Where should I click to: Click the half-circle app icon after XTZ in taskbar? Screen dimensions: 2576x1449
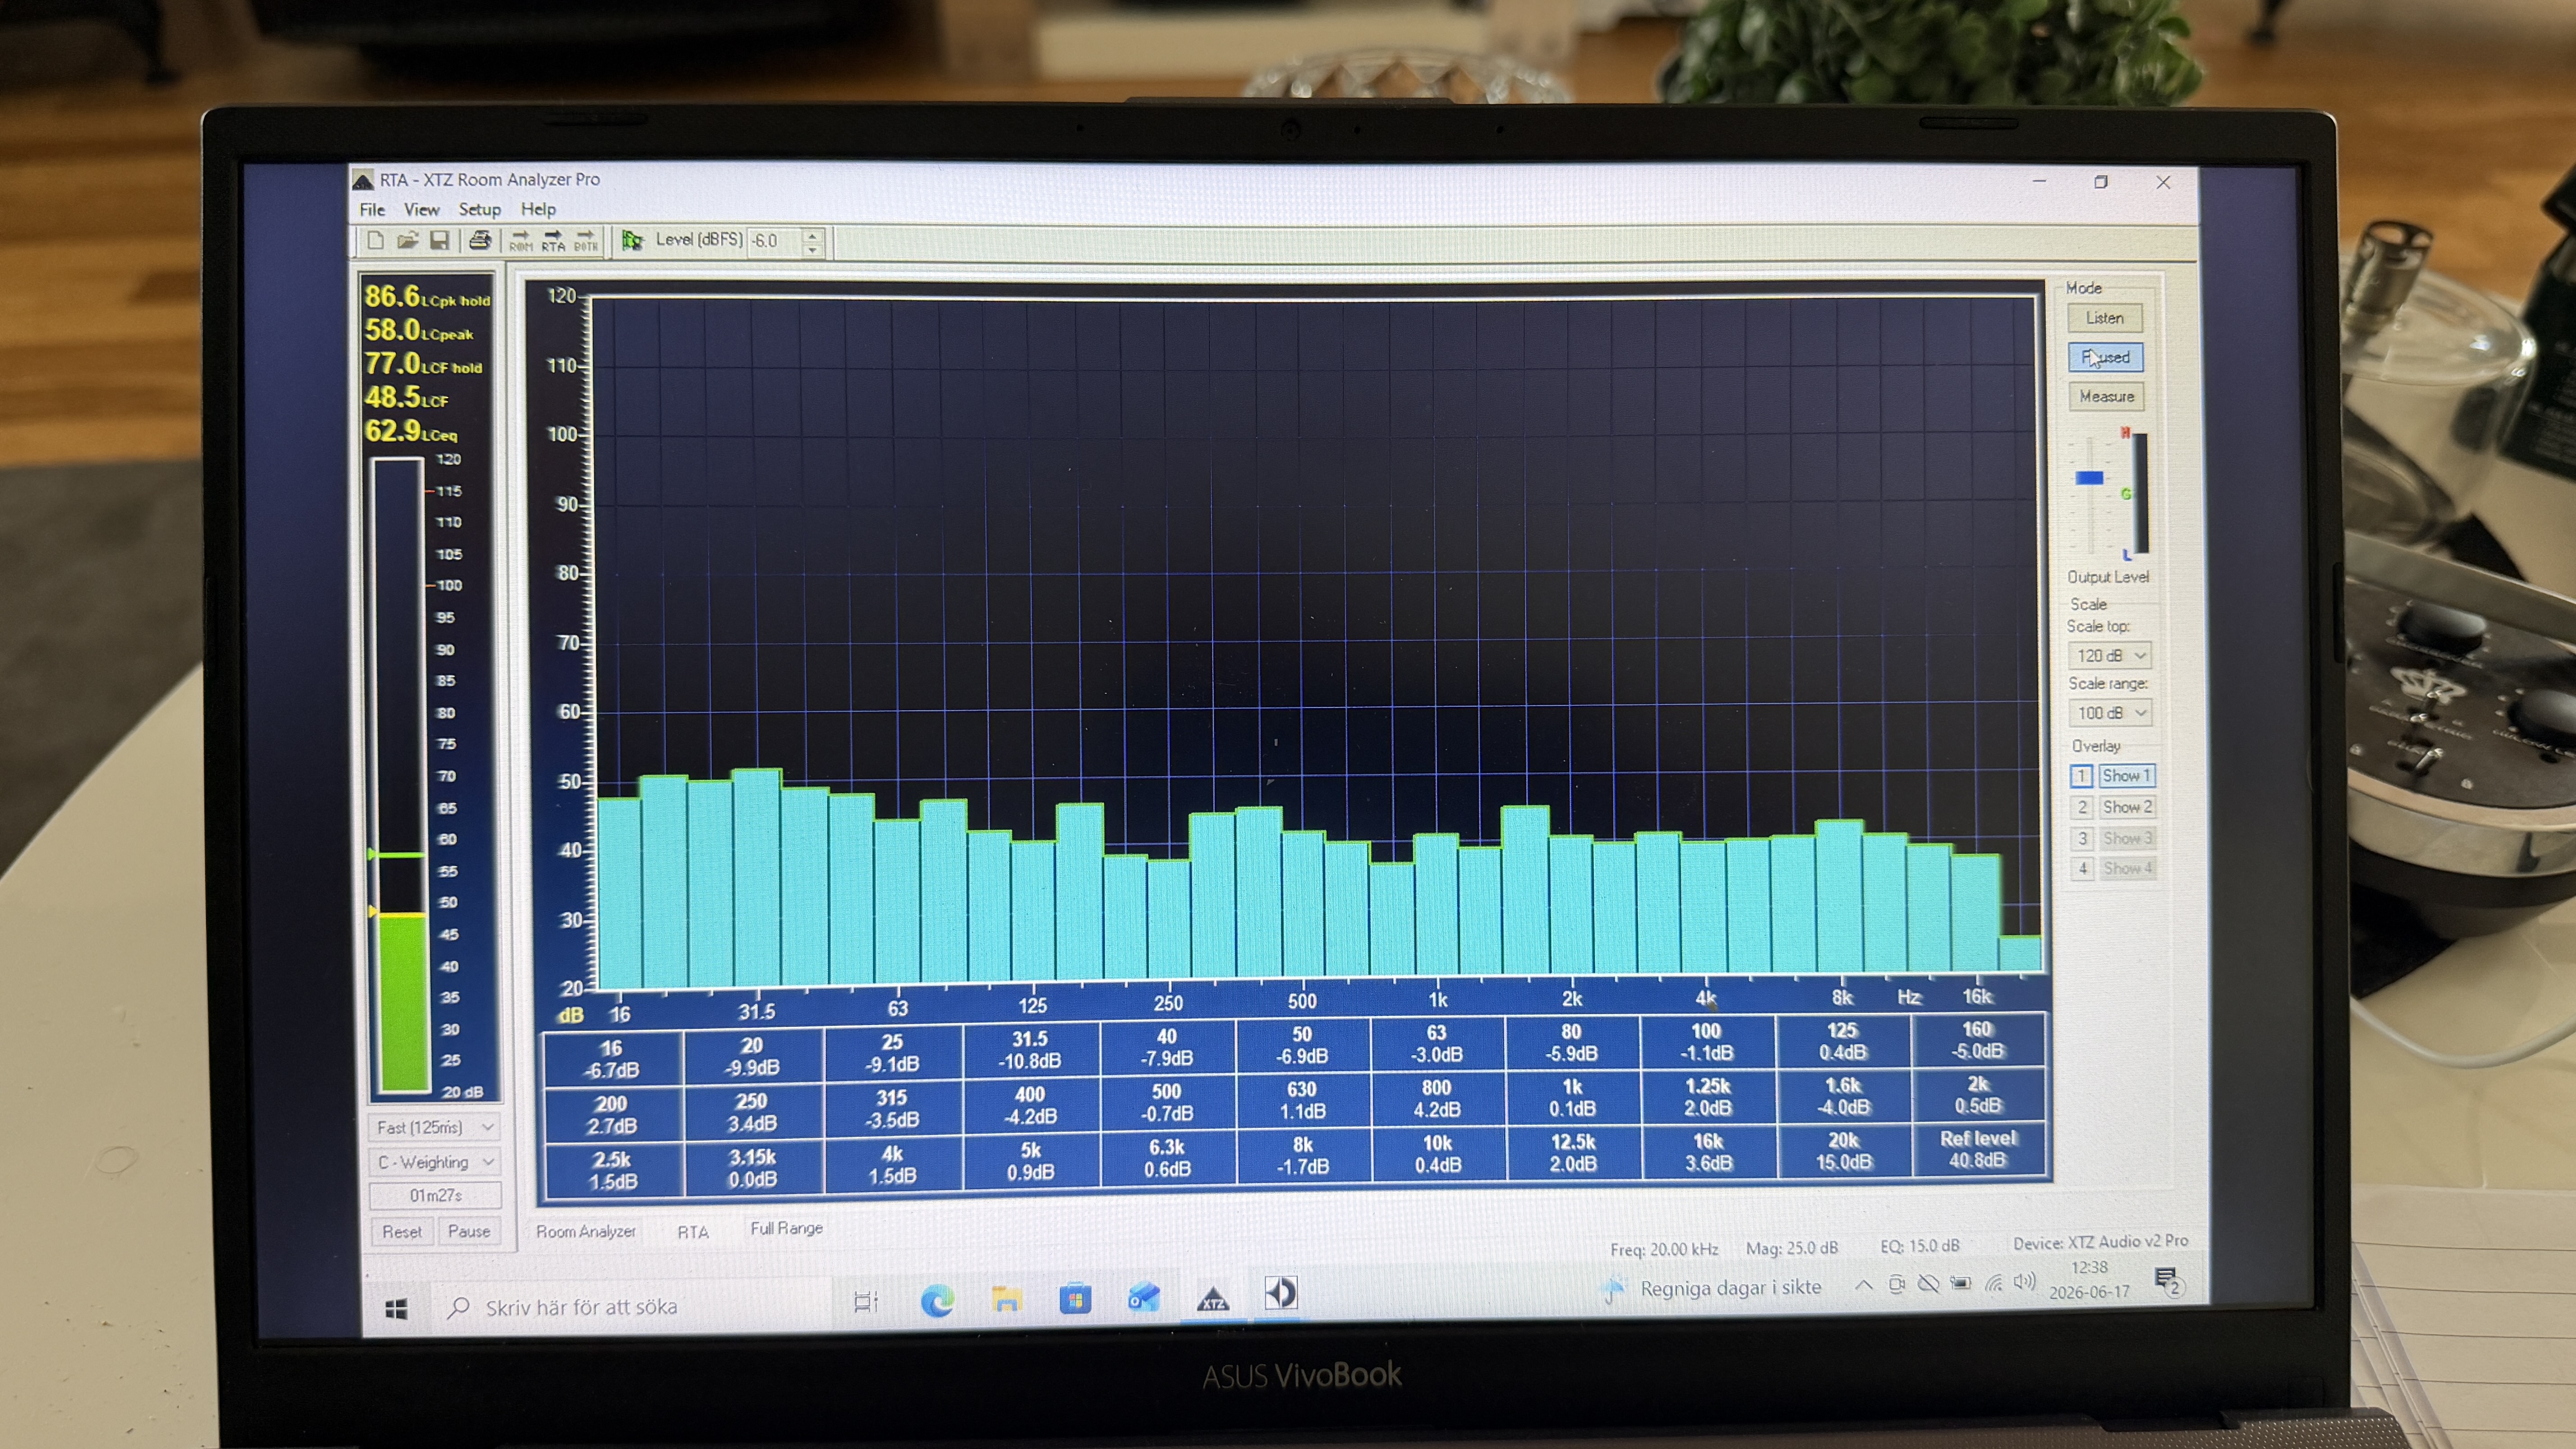(1281, 1293)
